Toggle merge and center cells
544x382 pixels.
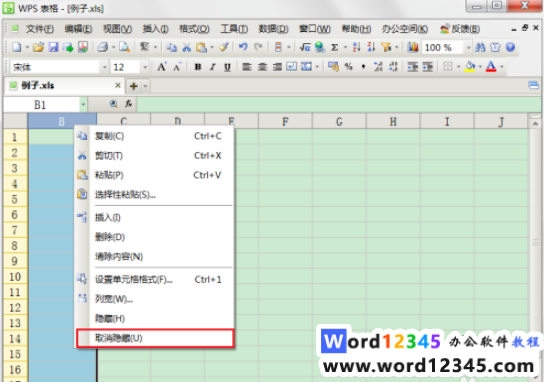306,67
